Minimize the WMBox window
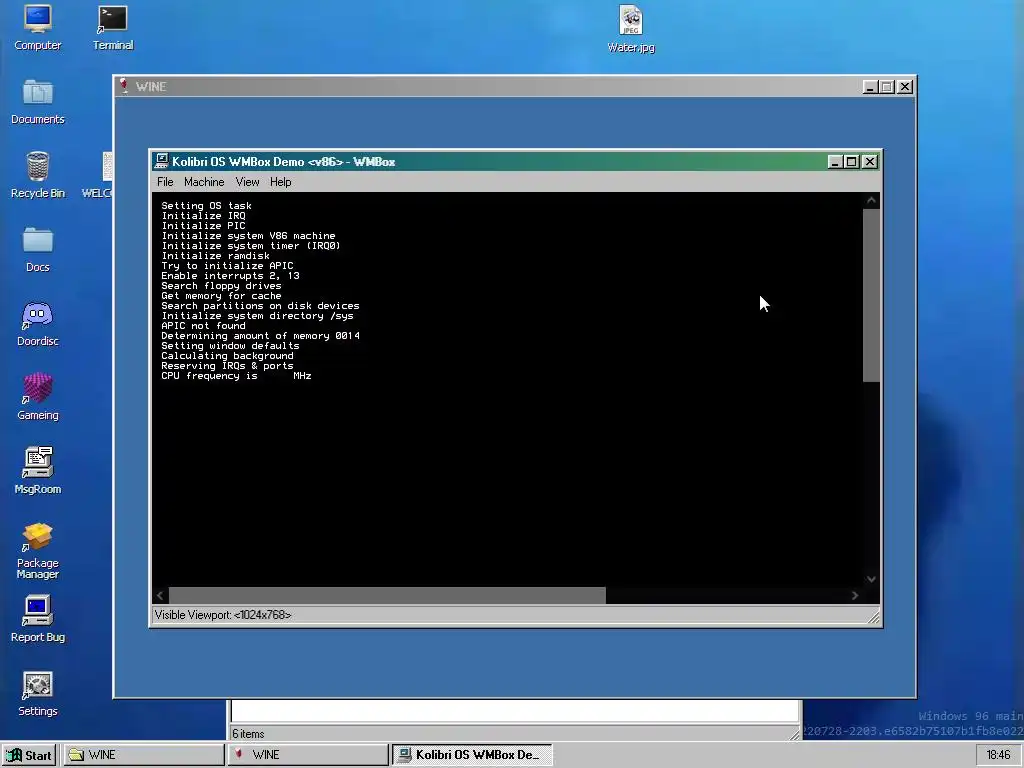The height and width of the screenshot is (768, 1024). point(835,161)
